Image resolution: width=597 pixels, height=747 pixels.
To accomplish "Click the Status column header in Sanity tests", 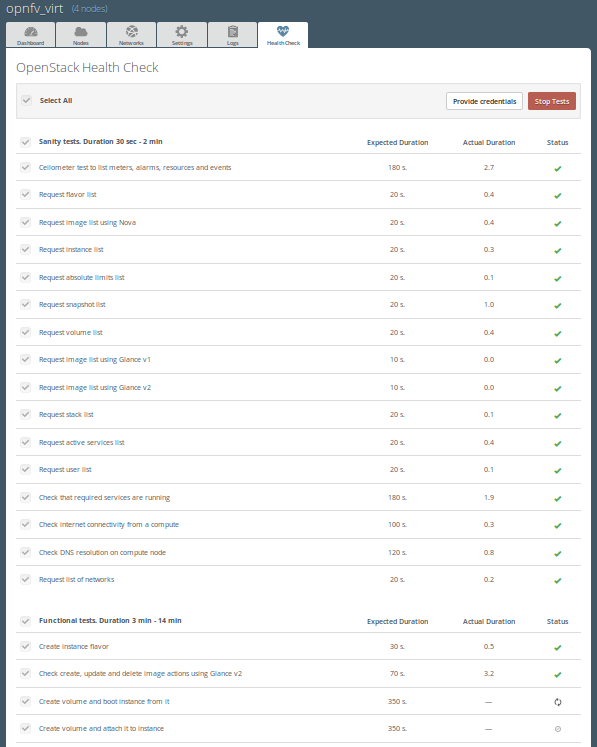I will coord(557,142).
